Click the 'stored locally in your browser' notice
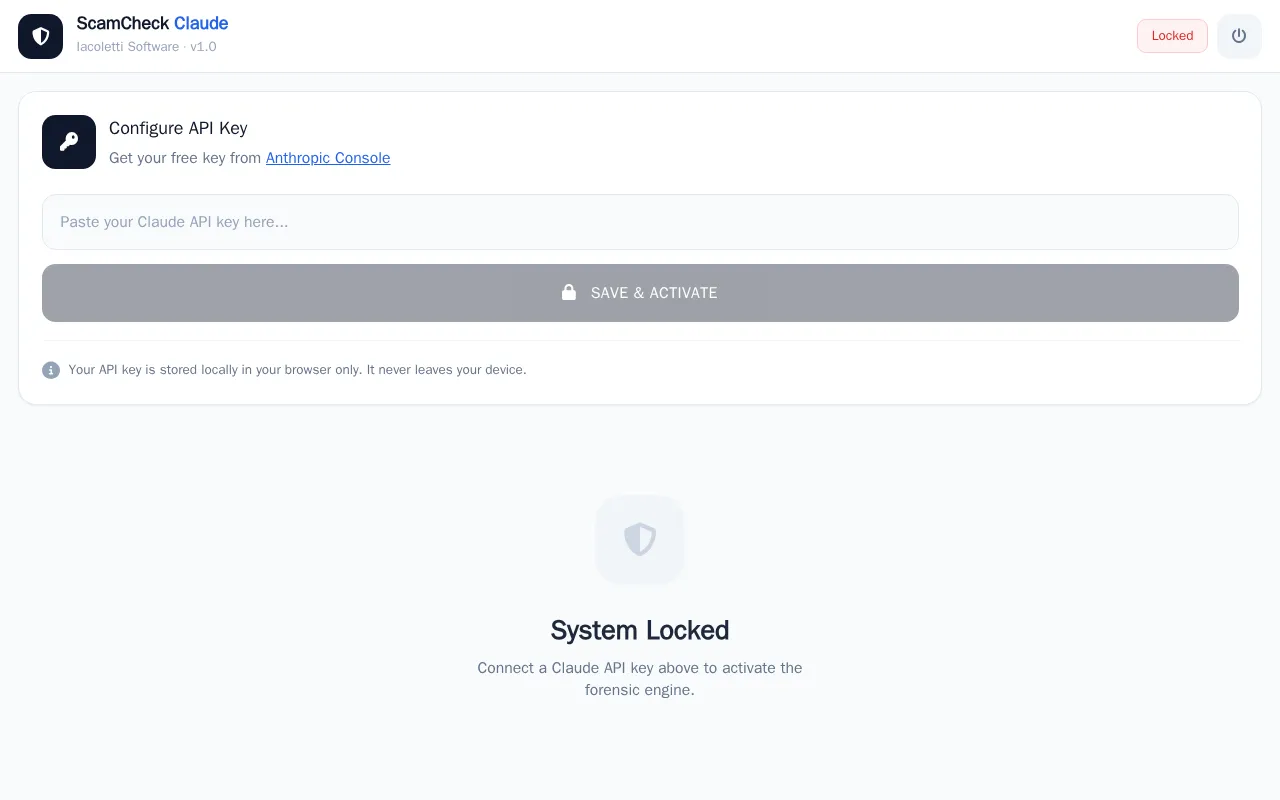The width and height of the screenshot is (1280, 800). (x=297, y=370)
